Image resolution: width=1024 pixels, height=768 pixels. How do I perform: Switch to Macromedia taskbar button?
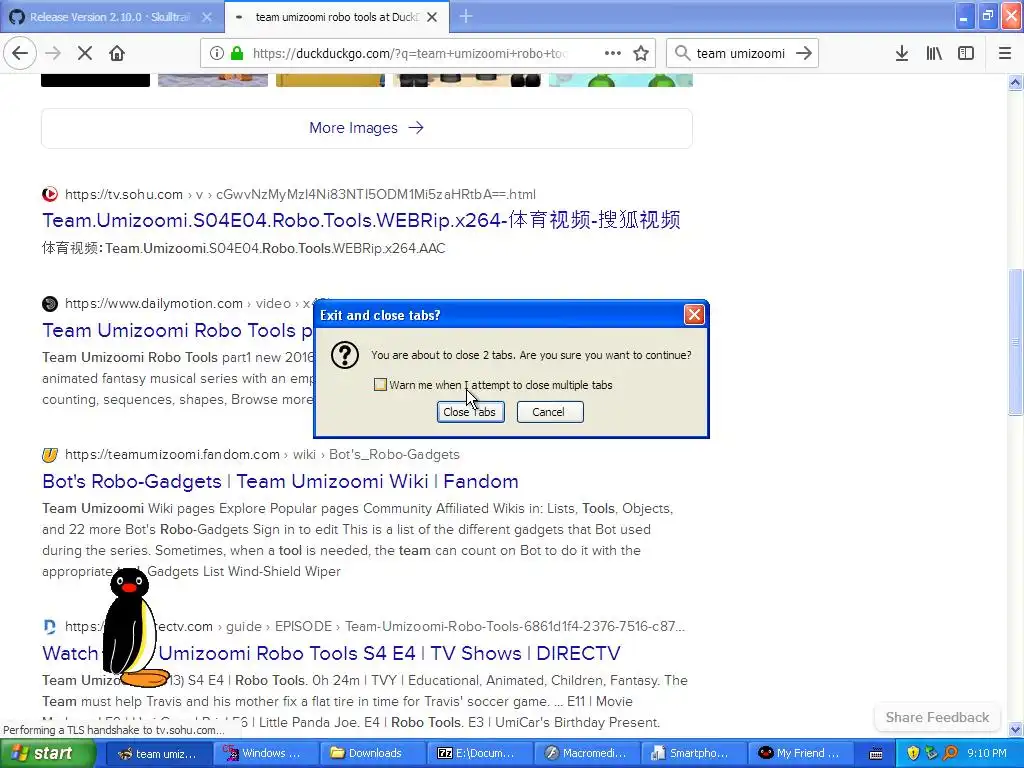(586, 754)
